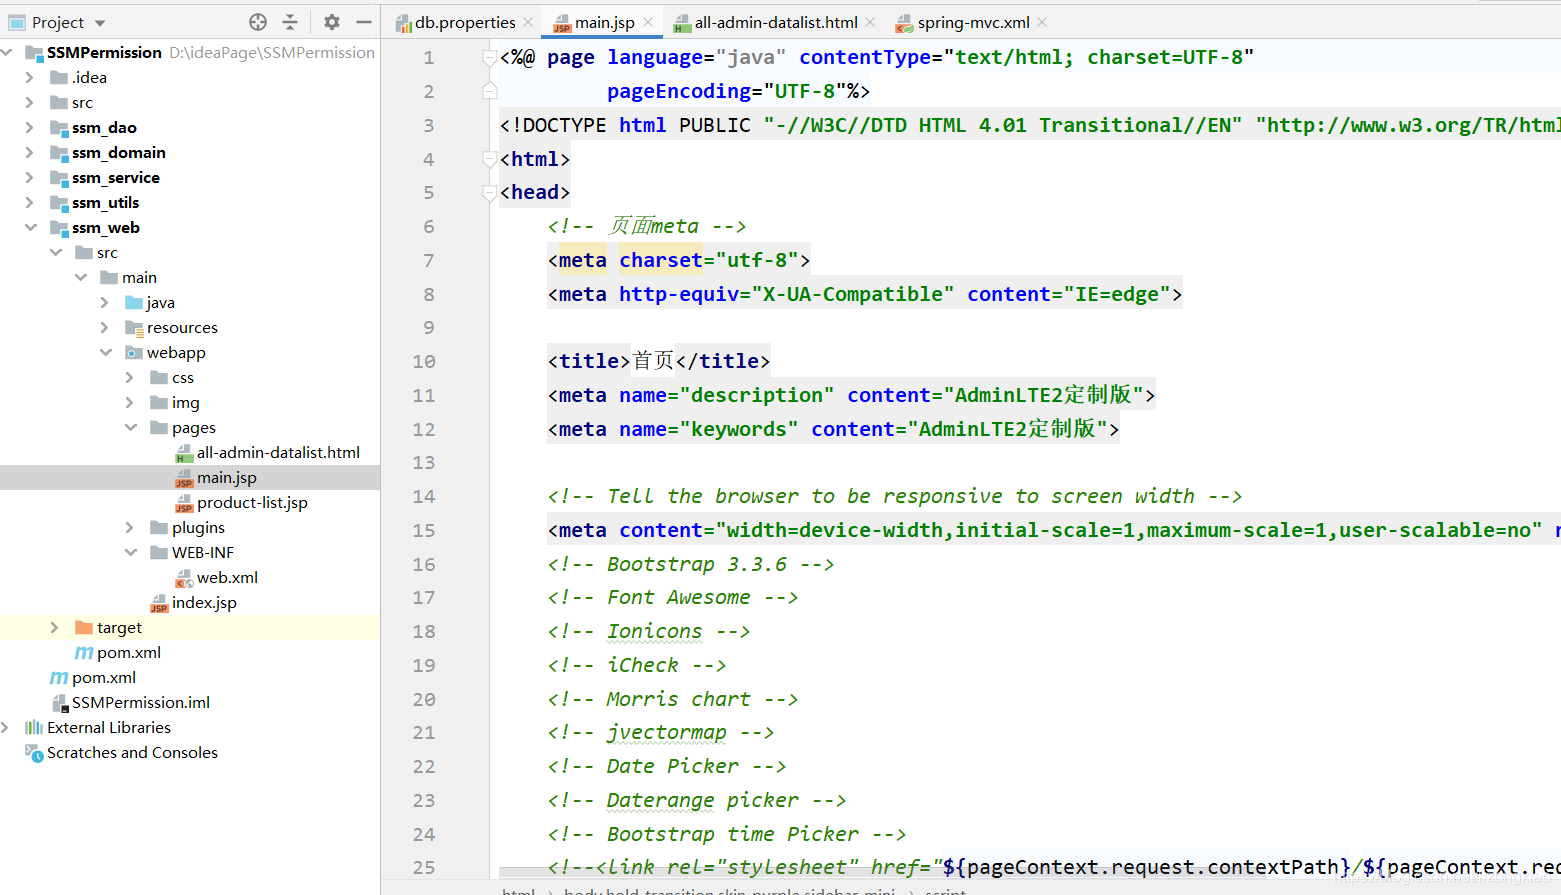Click the script breadcrumb at editor bottom
The image size is (1561, 895).
point(945,890)
